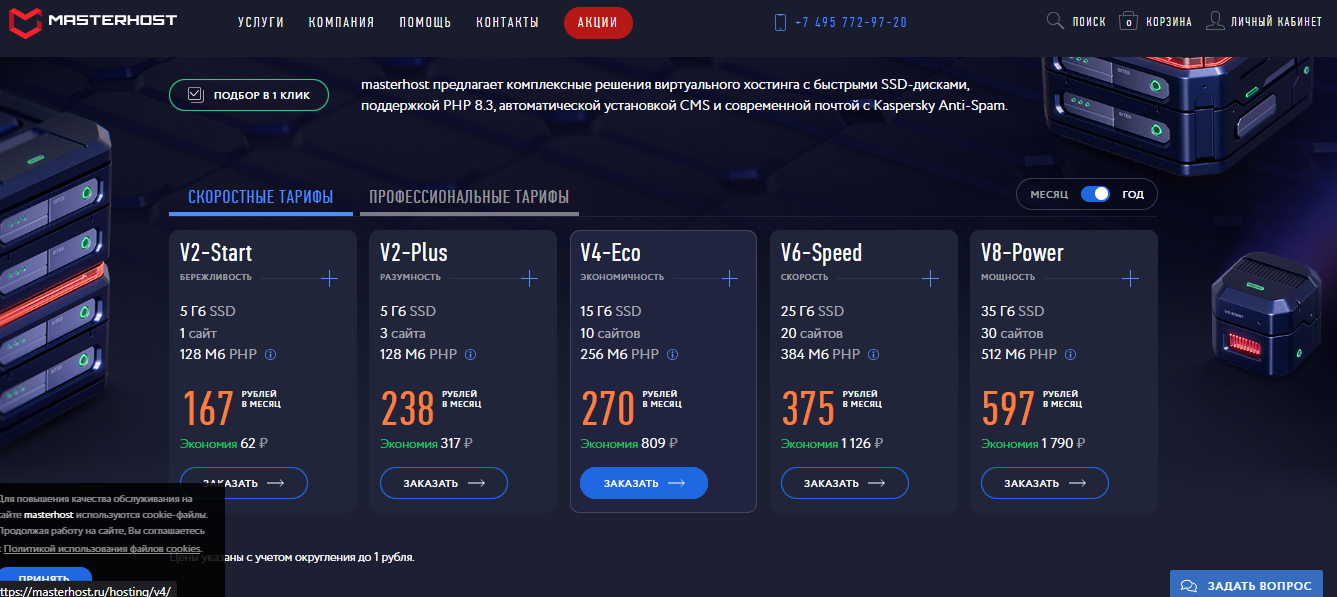Click the 597 price on V8-Power

click(x=1009, y=408)
